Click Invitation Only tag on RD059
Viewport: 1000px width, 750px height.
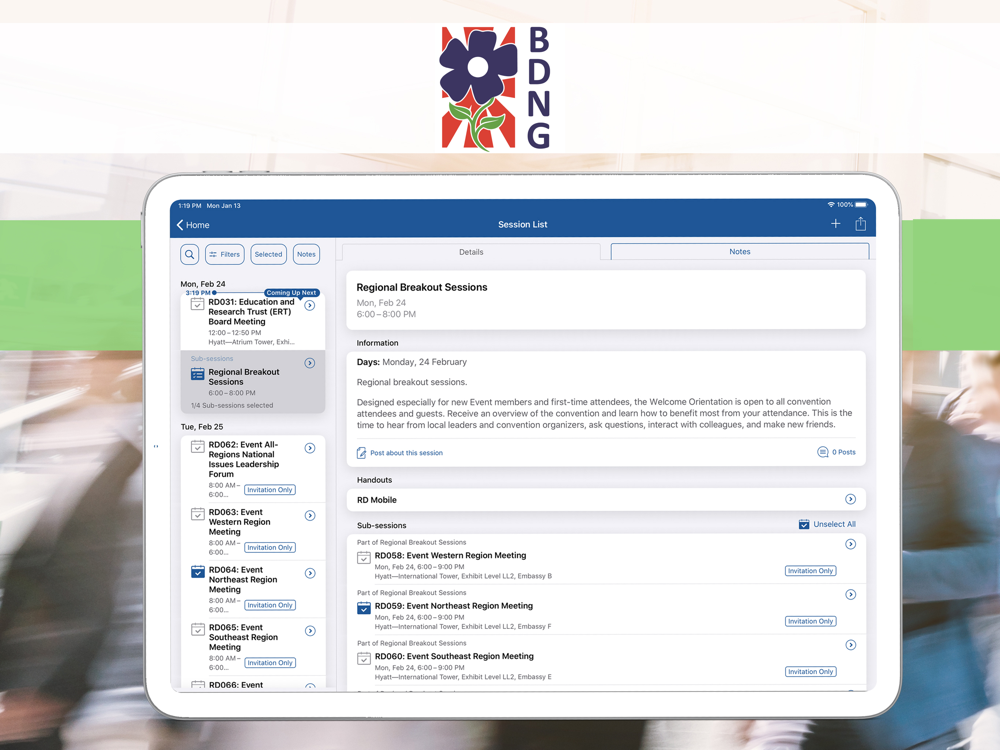811,621
